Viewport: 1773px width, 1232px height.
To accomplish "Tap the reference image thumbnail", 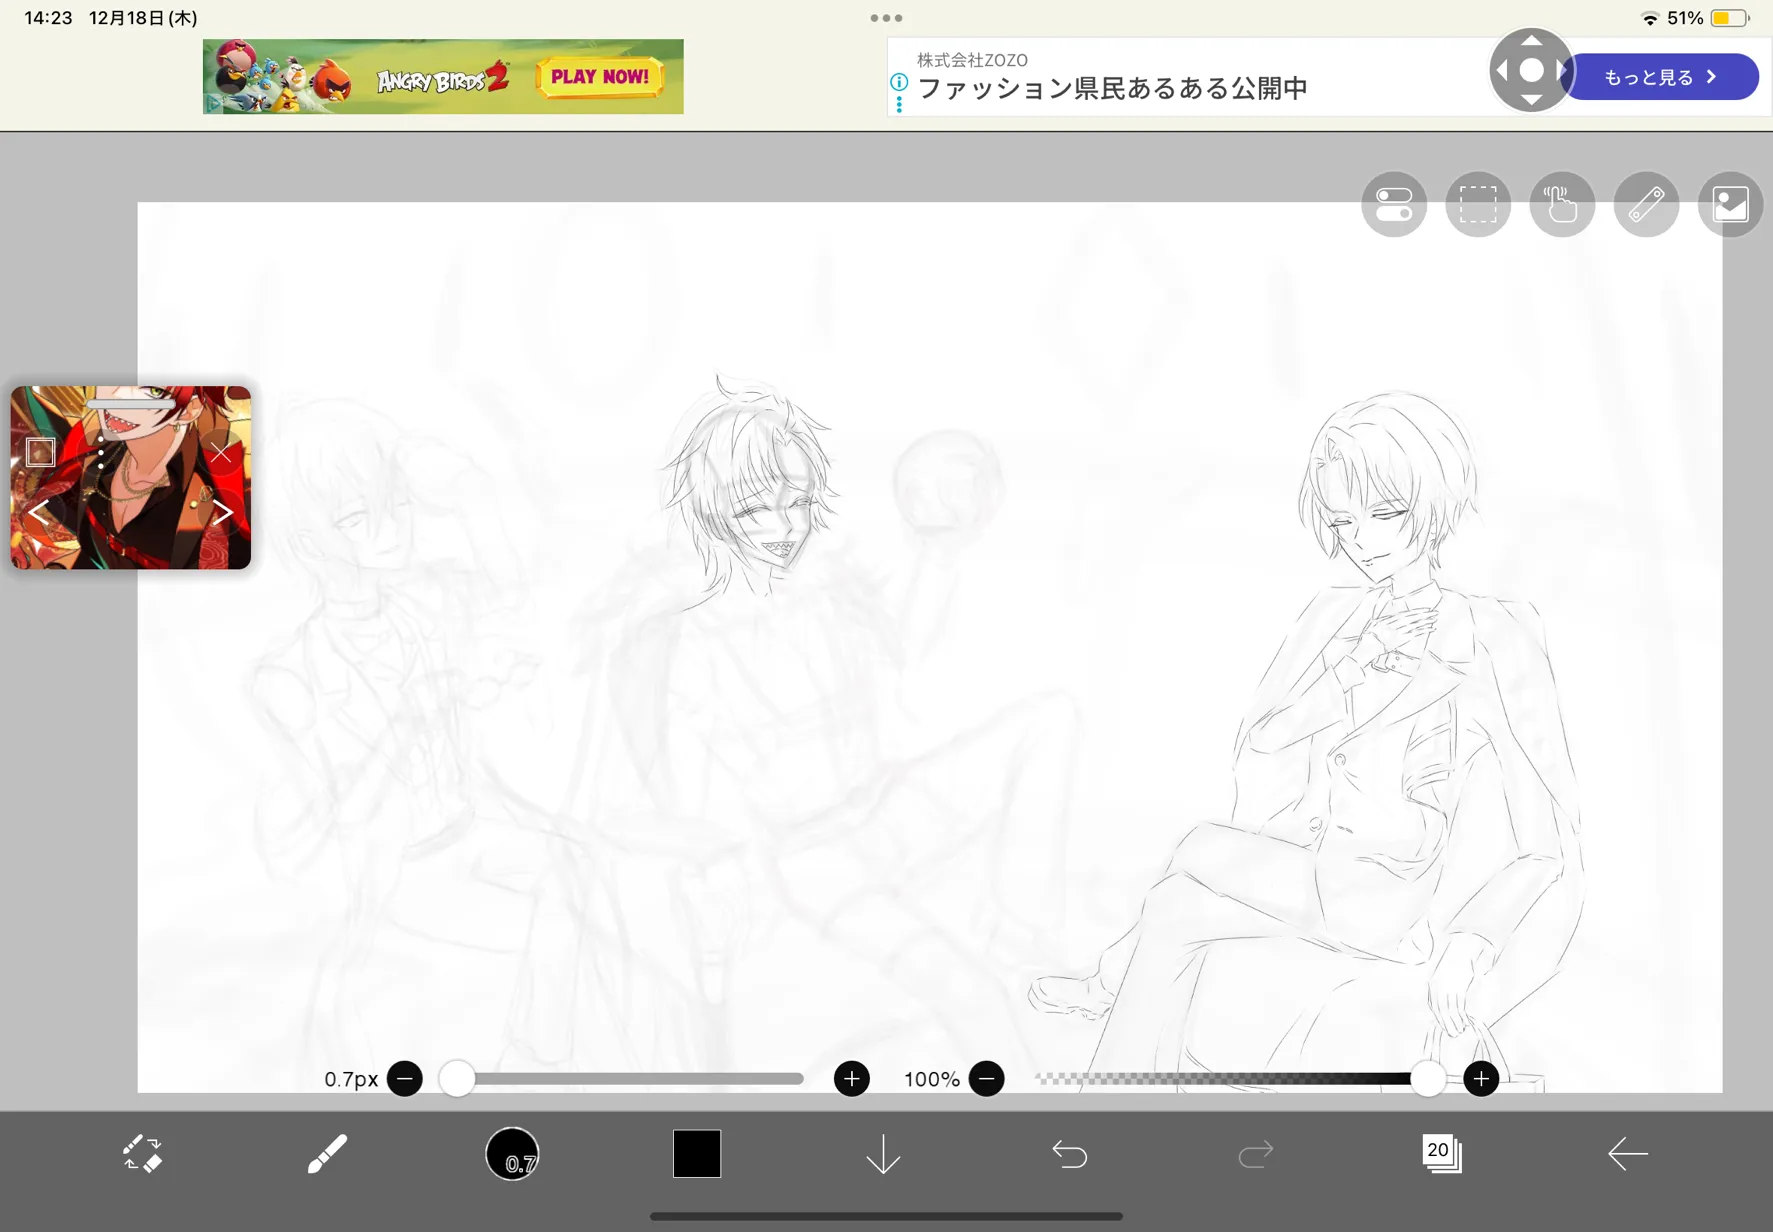I will point(131,478).
